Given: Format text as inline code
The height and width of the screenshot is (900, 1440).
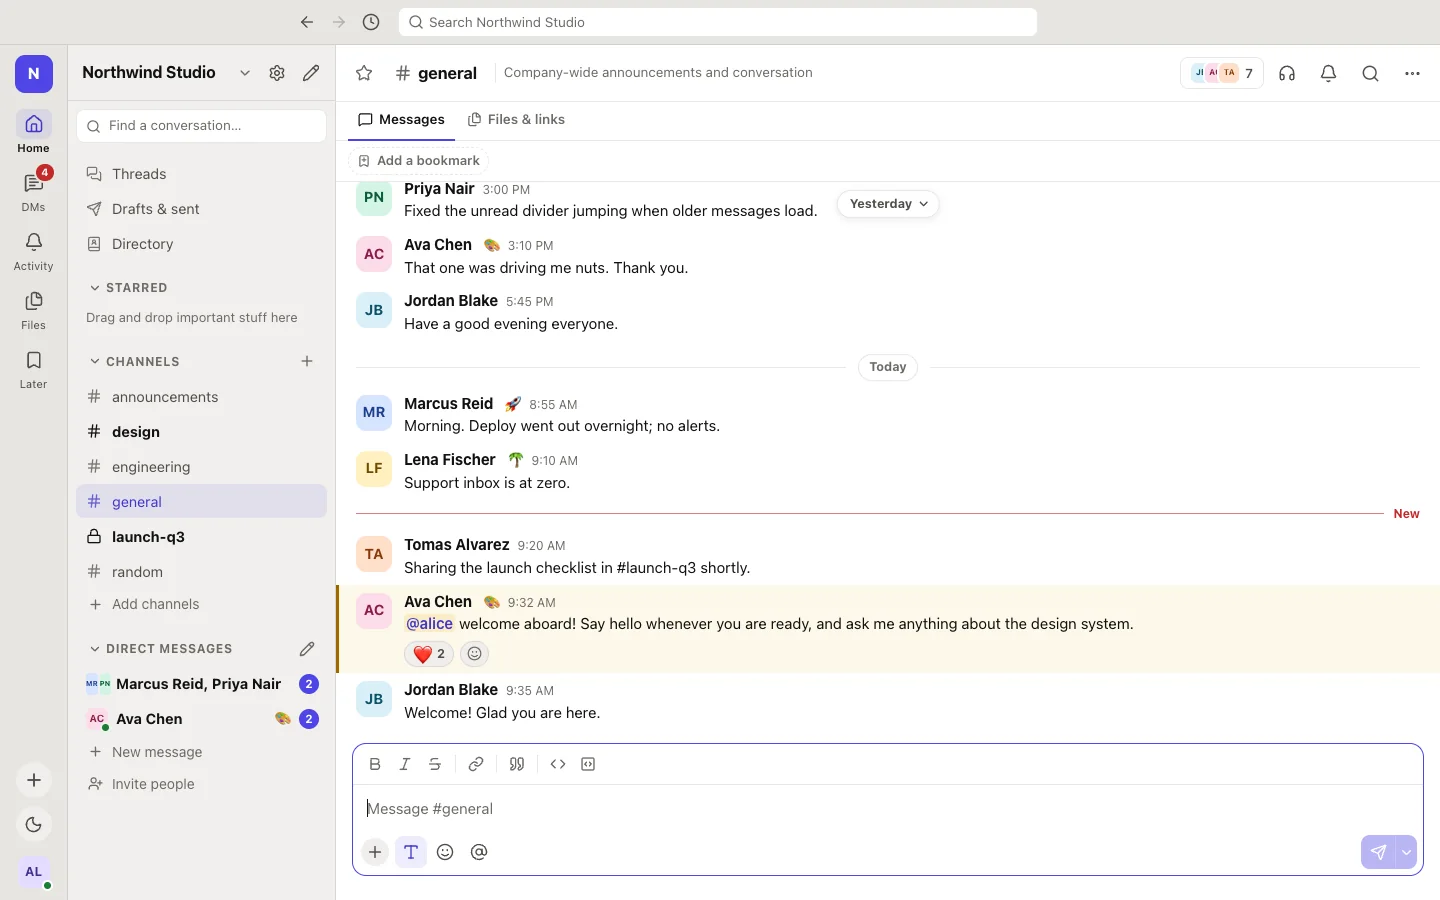Looking at the screenshot, I should (558, 764).
